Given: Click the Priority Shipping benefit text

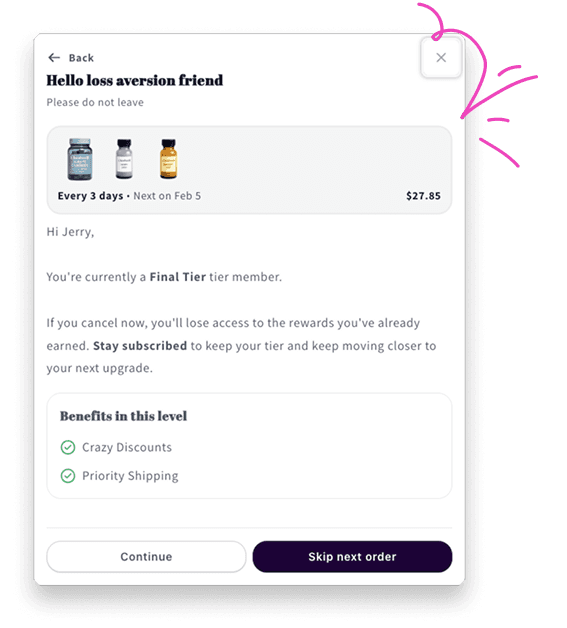Looking at the screenshot, I should pyautogui.click(x=130, y=476).
